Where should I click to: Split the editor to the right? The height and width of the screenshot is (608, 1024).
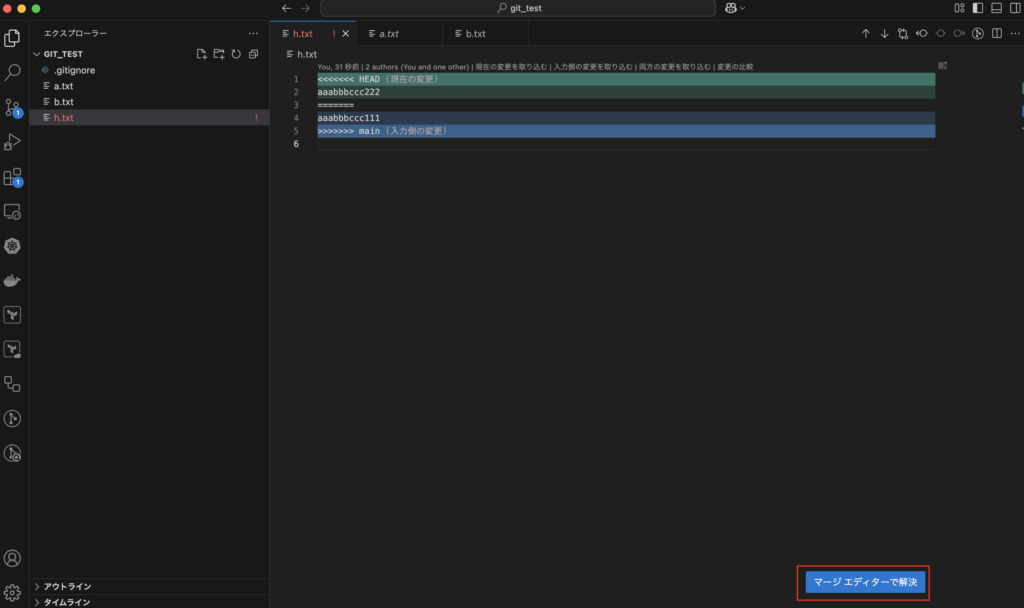tap(997, 33)
